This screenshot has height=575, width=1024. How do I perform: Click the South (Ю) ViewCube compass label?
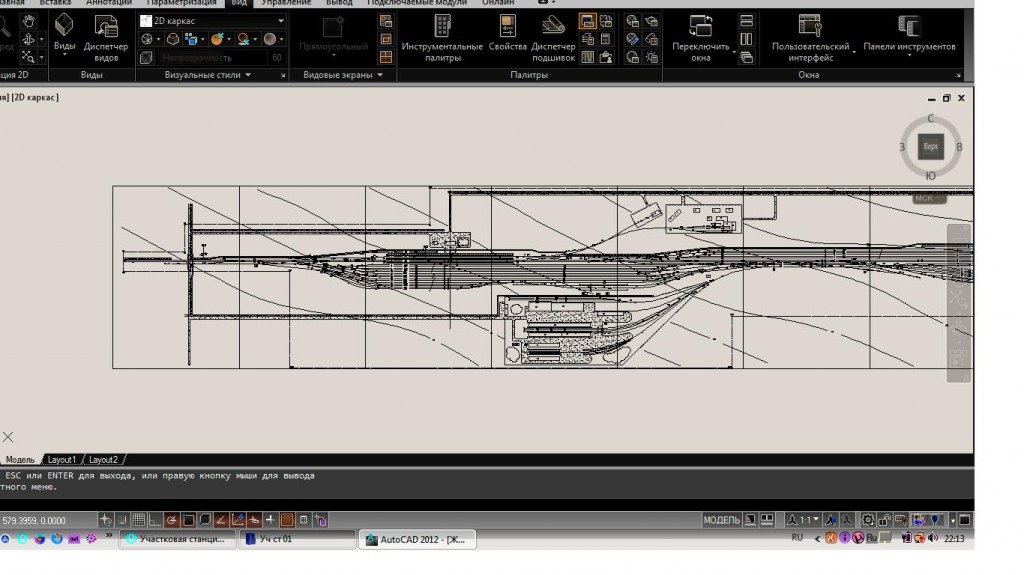tap(931, 176)
